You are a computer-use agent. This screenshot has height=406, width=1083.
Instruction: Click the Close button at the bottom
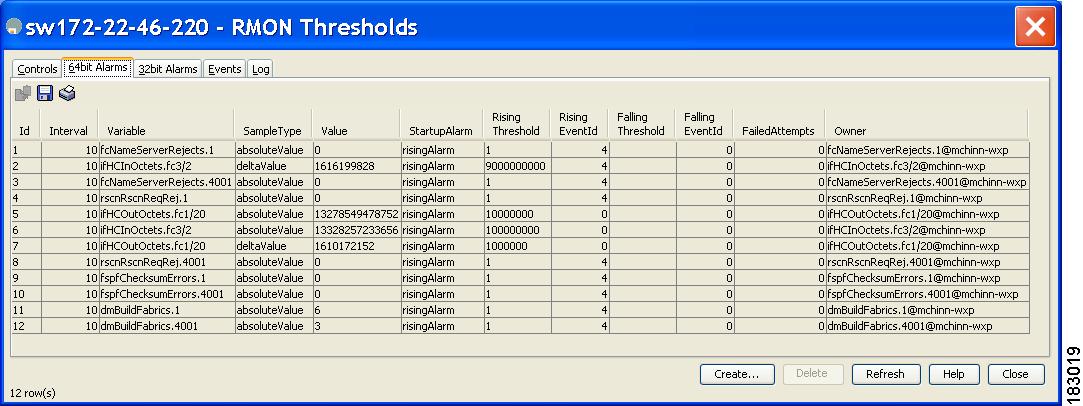coord(1015,374)
